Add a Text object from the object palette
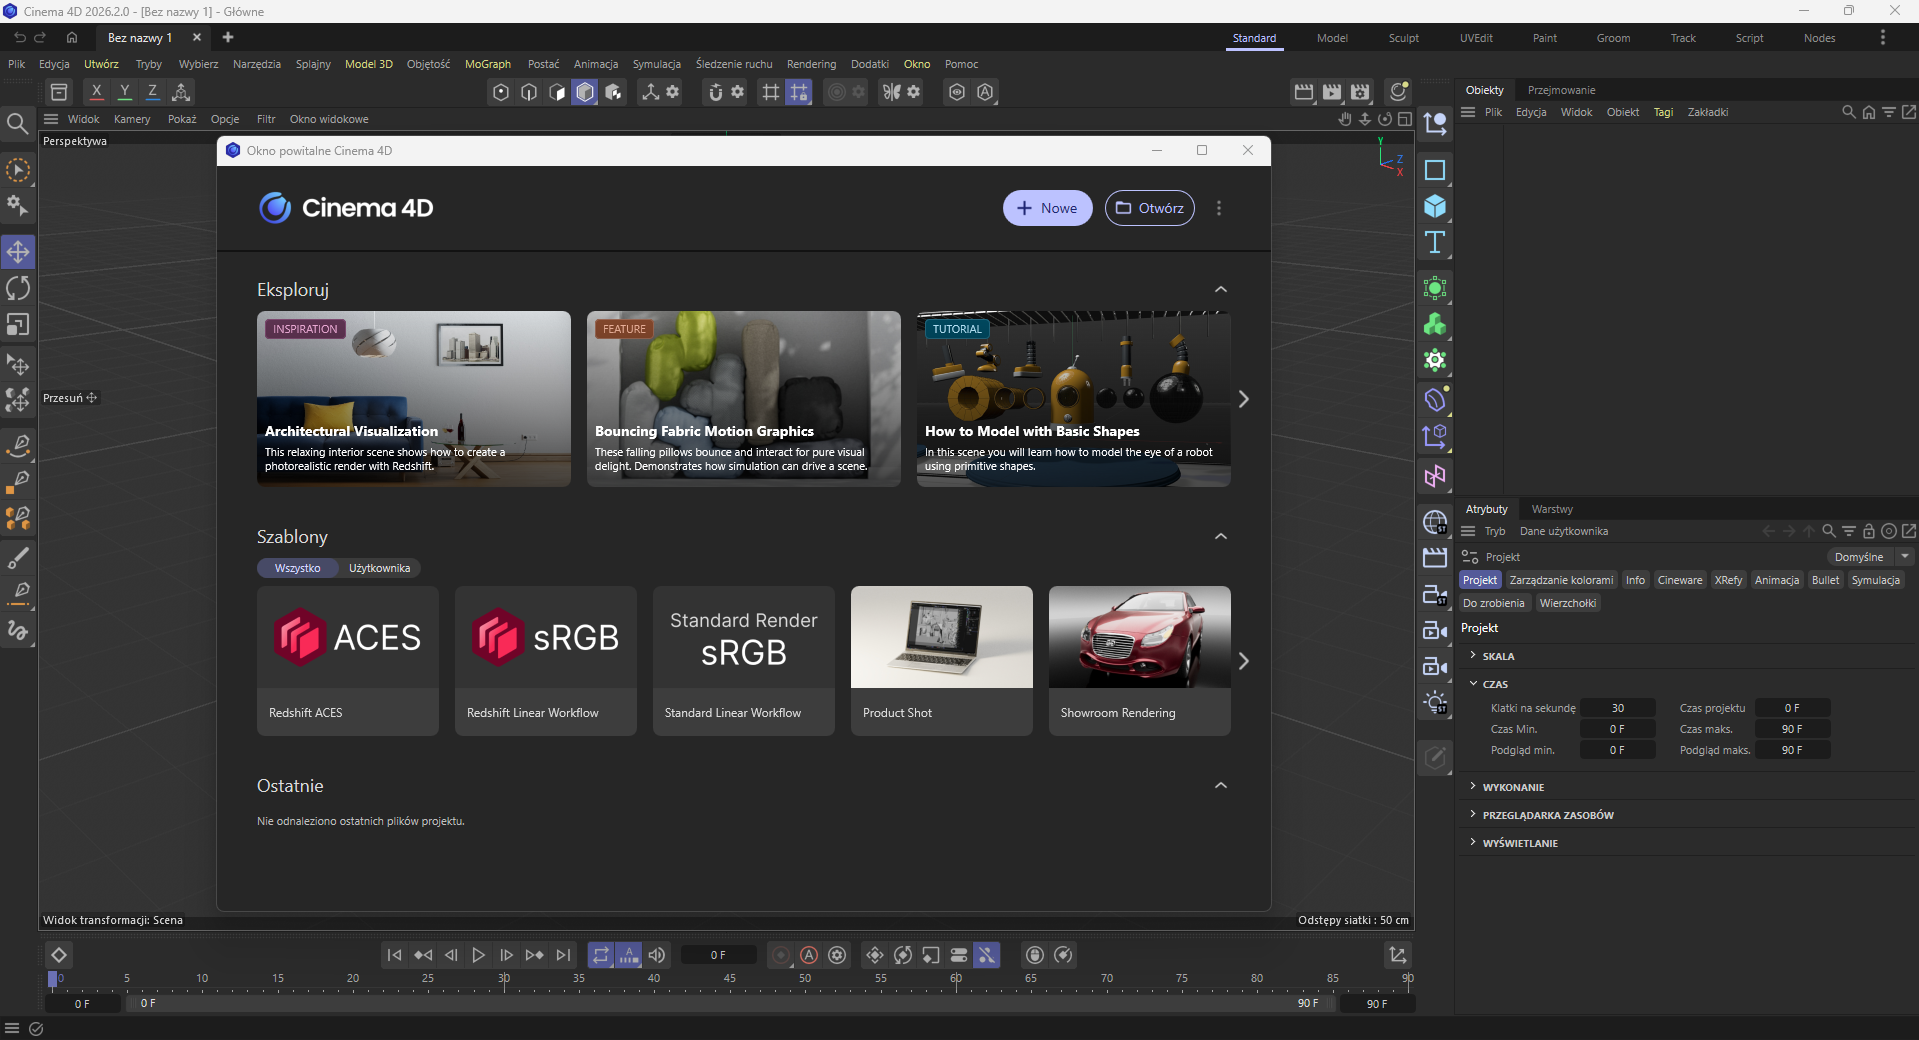This screenshot has width=1919, height=1040. [x=1435, y=242]
